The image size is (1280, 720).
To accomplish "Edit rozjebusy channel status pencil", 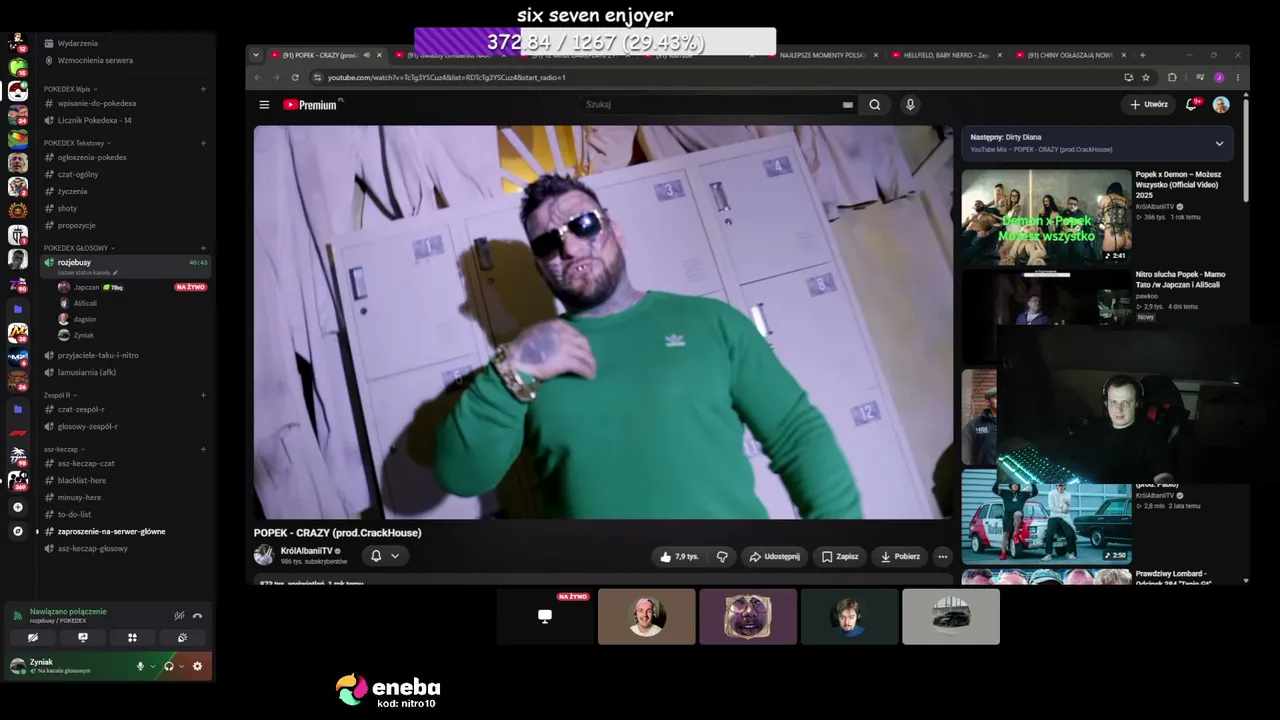I will (115, 273).
